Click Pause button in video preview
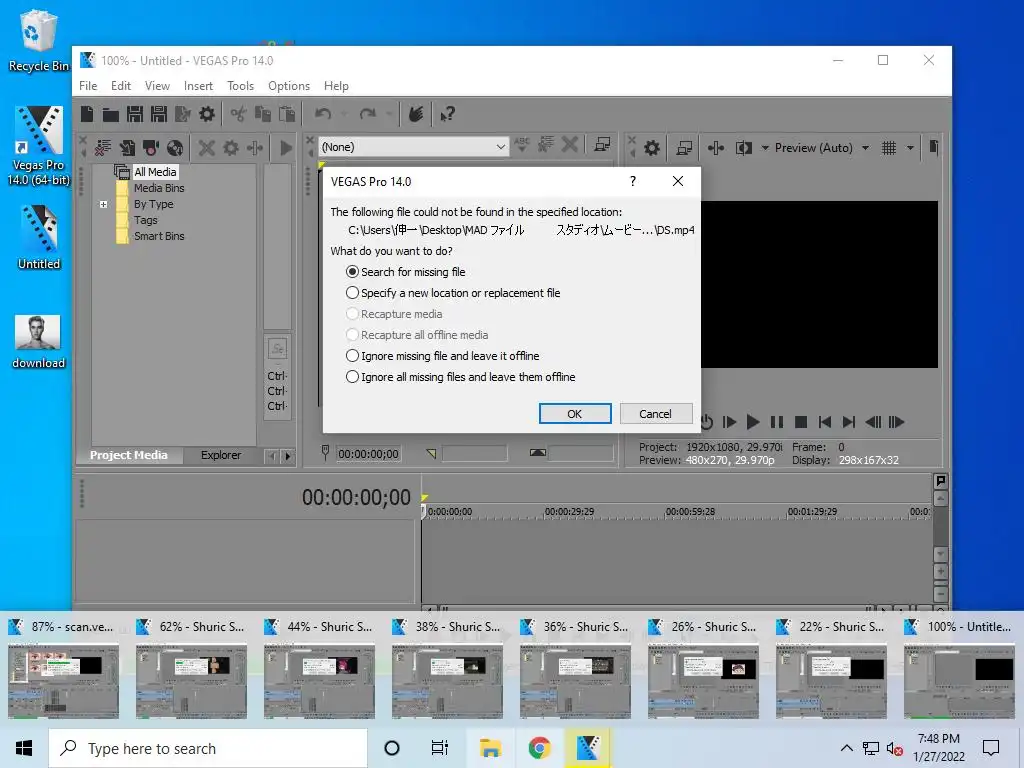Image resolution: width=1024 pixels, height=768 pixels. click(776, 422)
